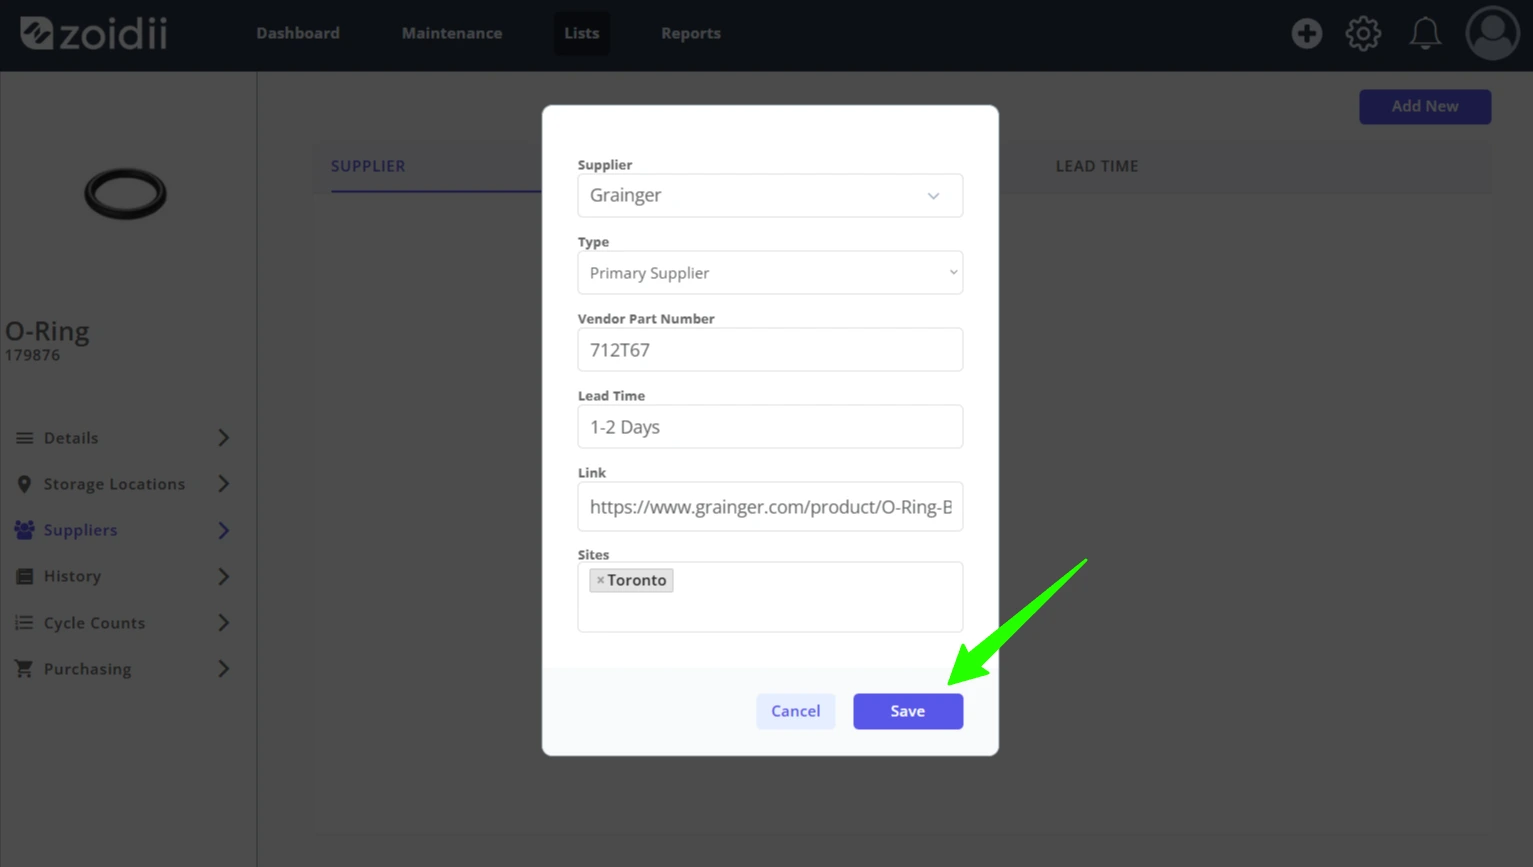Expand the Cycle Counts chevron
The width and height of the screenshot is (1533, 867).
coord(223,623)
